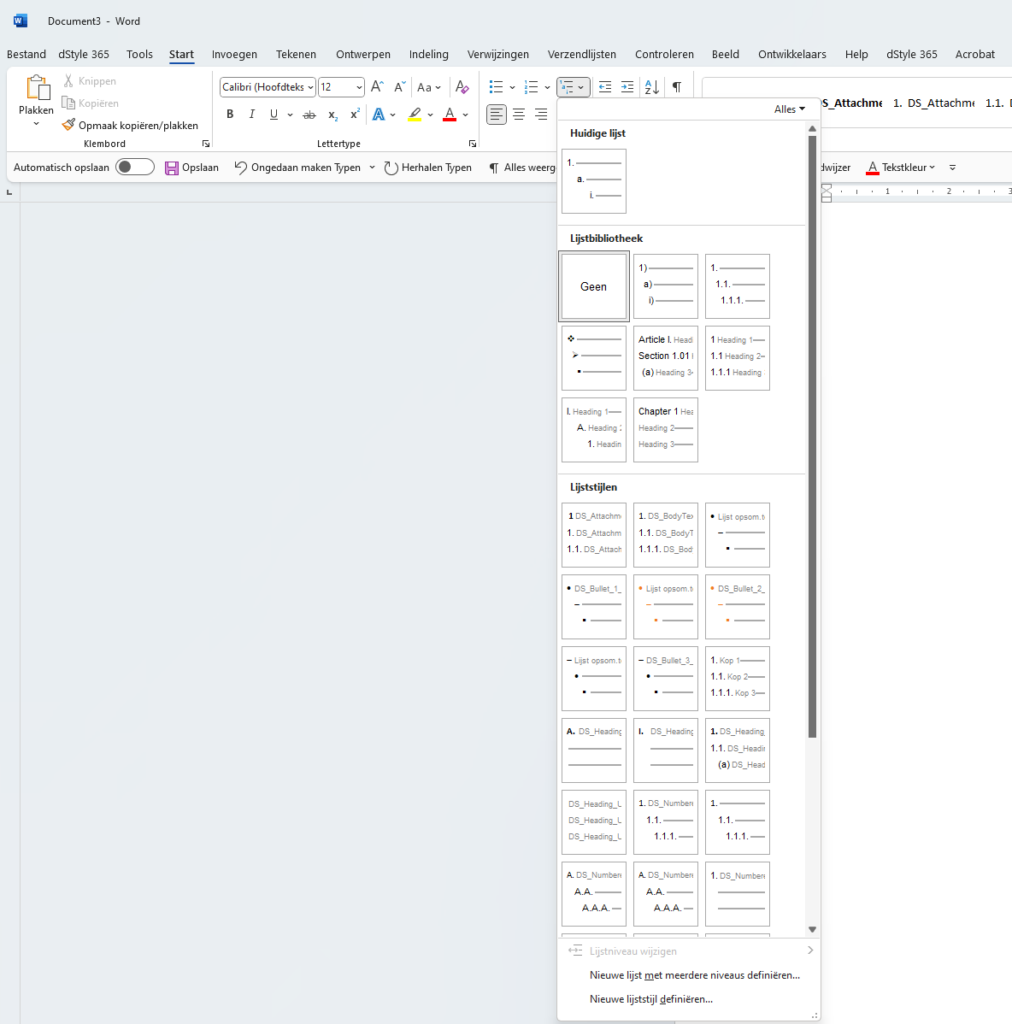Open the Lettertype dialog launcher
1012x1024 pixels.
pos(472,144)
